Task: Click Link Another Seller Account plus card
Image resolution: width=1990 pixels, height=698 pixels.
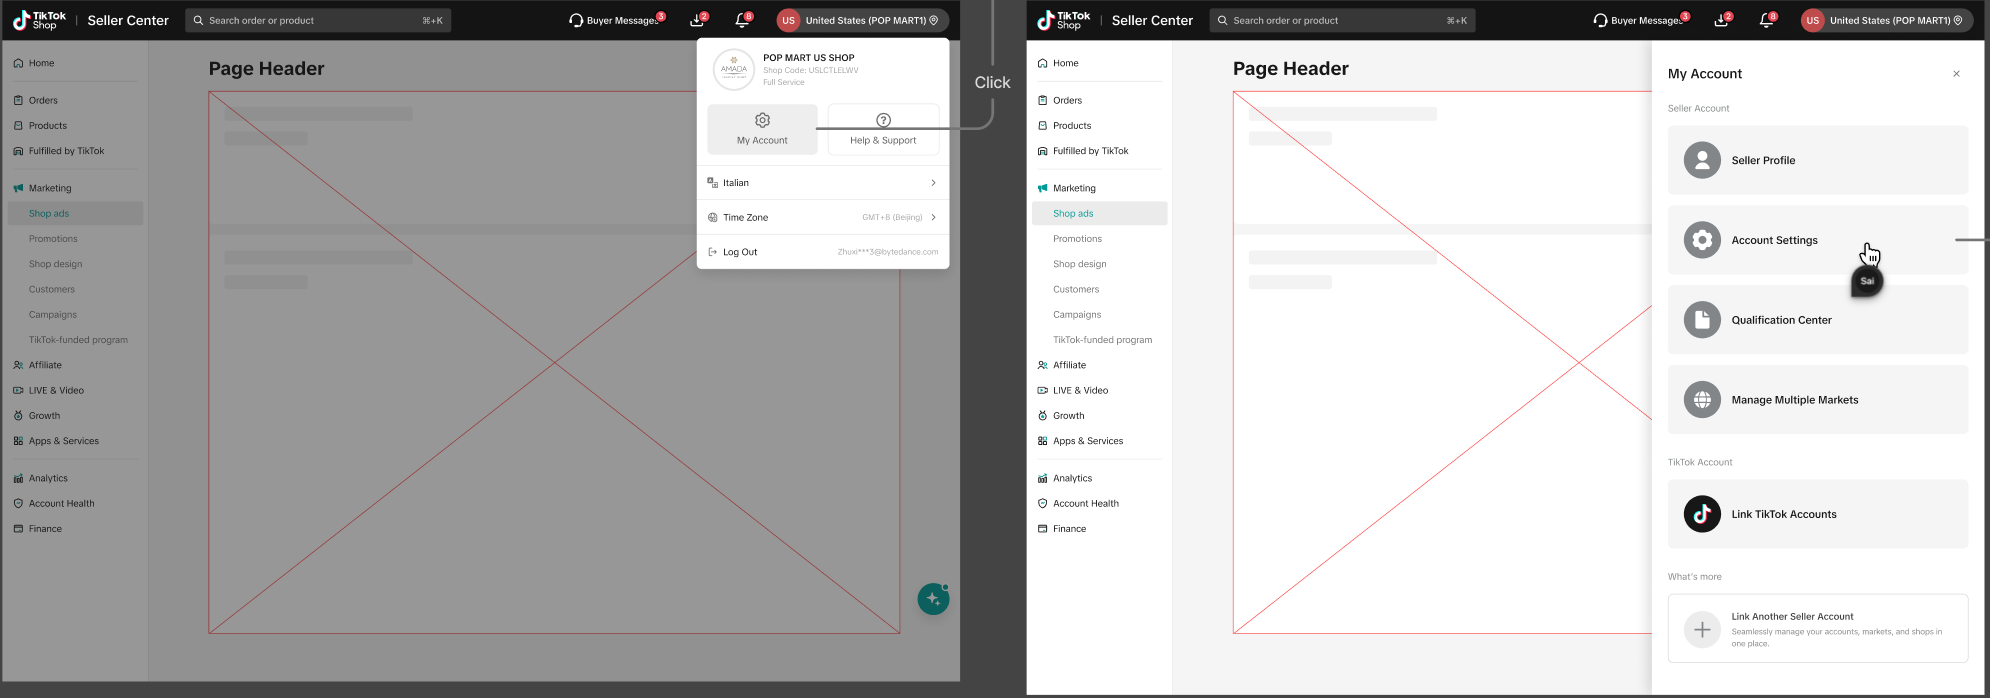Action: tap(1817, 629)
